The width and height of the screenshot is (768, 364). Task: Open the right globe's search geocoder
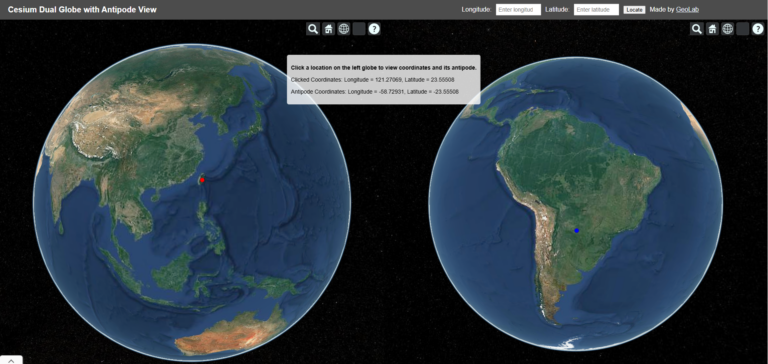click(696, 29)
